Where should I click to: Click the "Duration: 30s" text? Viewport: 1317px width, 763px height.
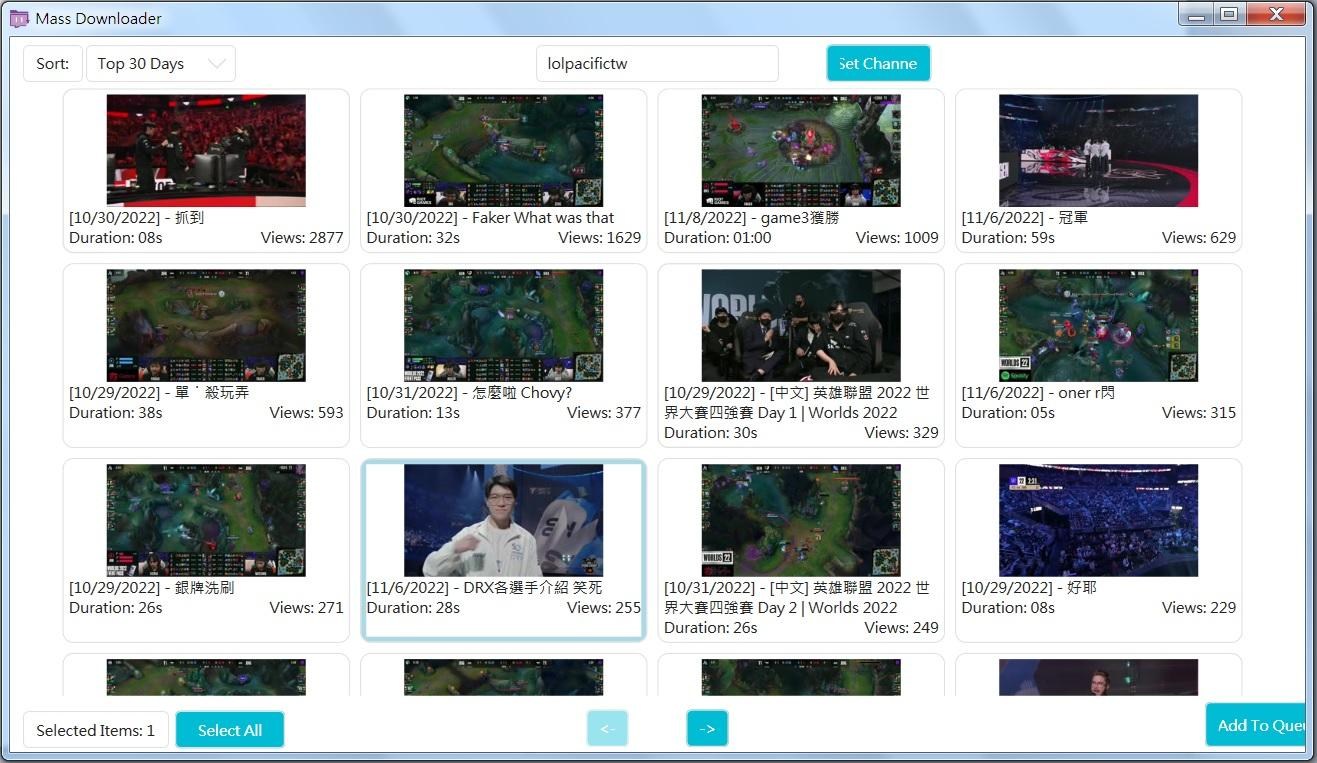click(x=711, y=433)
